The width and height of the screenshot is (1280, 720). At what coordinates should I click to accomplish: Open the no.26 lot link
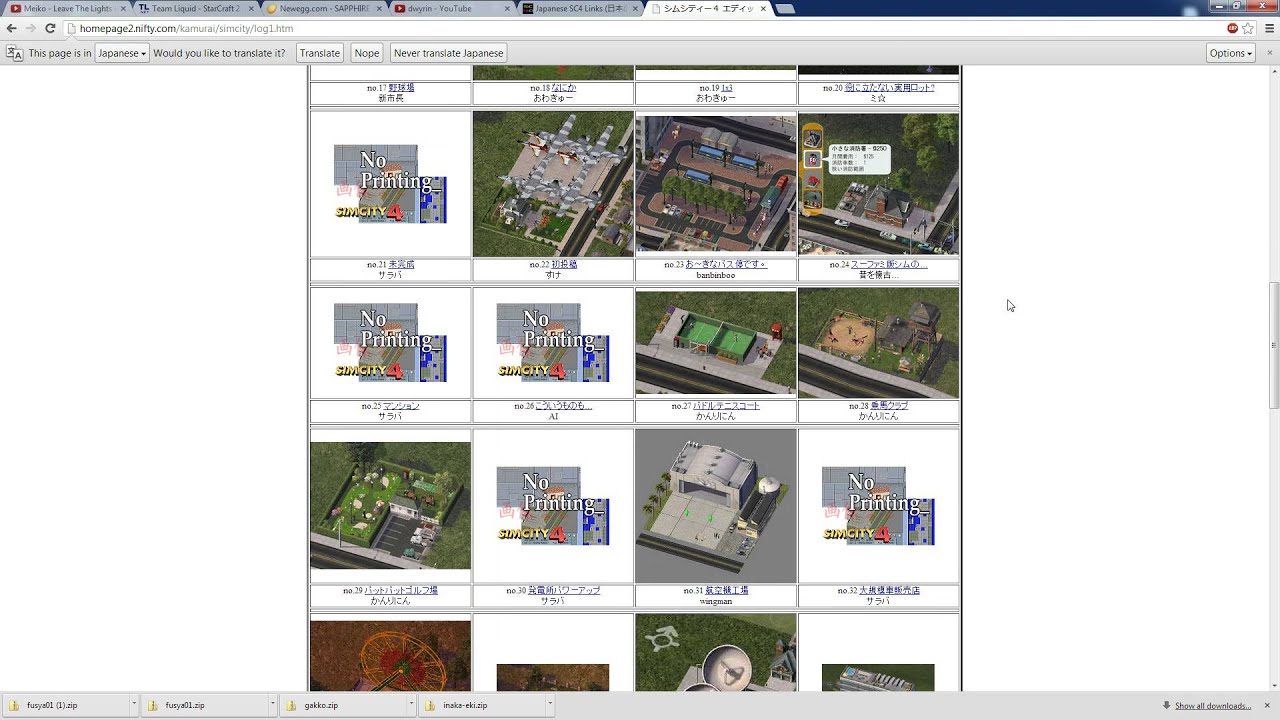click(564, 406)
